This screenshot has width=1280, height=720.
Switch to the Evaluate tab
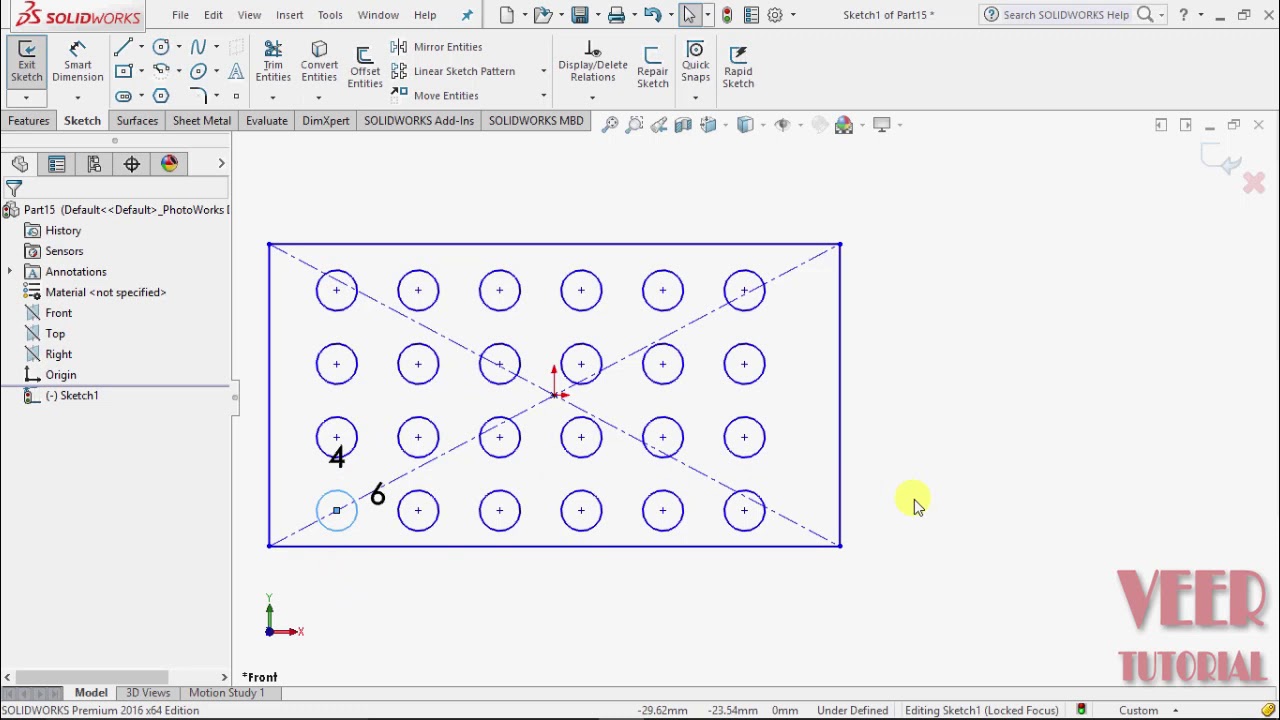pos(267,121)
